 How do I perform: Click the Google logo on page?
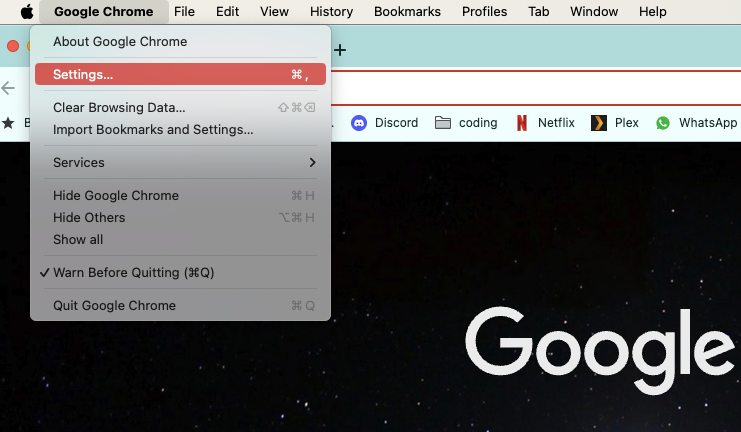pyautogui.click(x=600, y=351)
